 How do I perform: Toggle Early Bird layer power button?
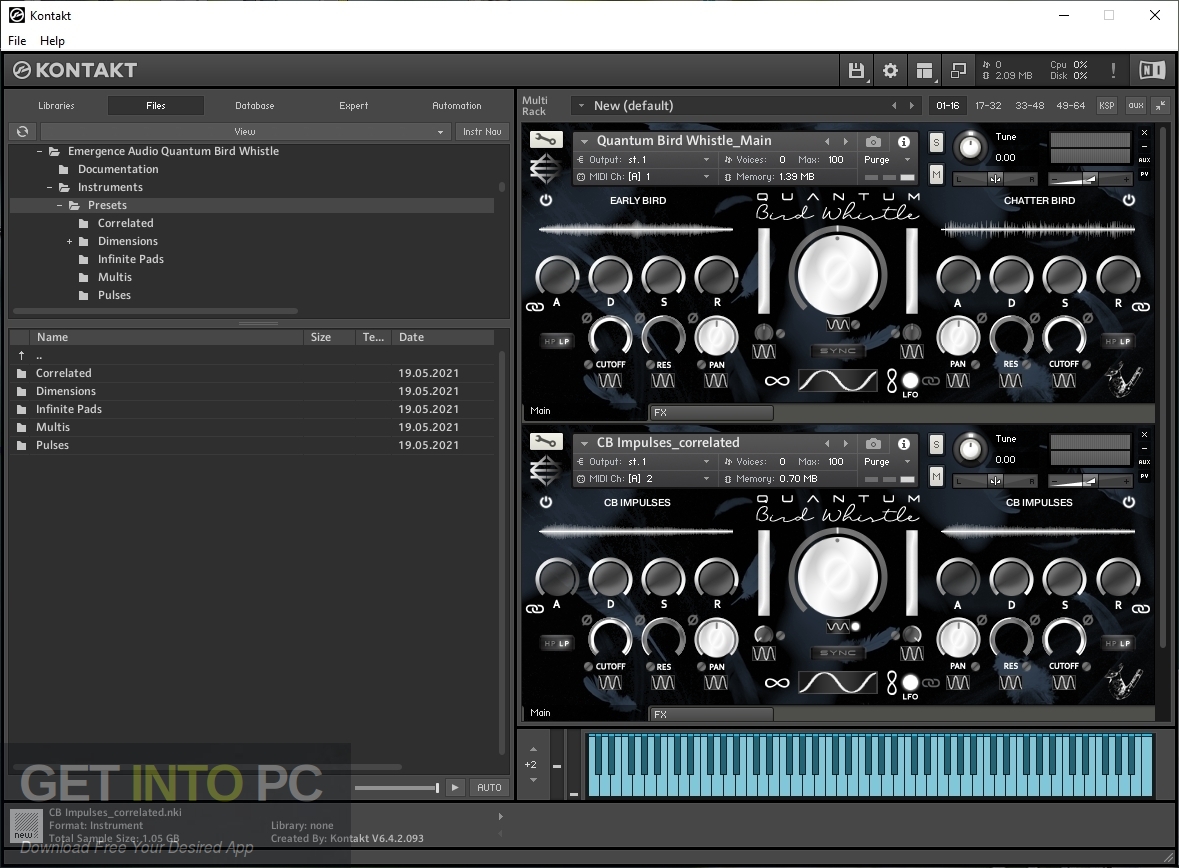tap(546, 200)
